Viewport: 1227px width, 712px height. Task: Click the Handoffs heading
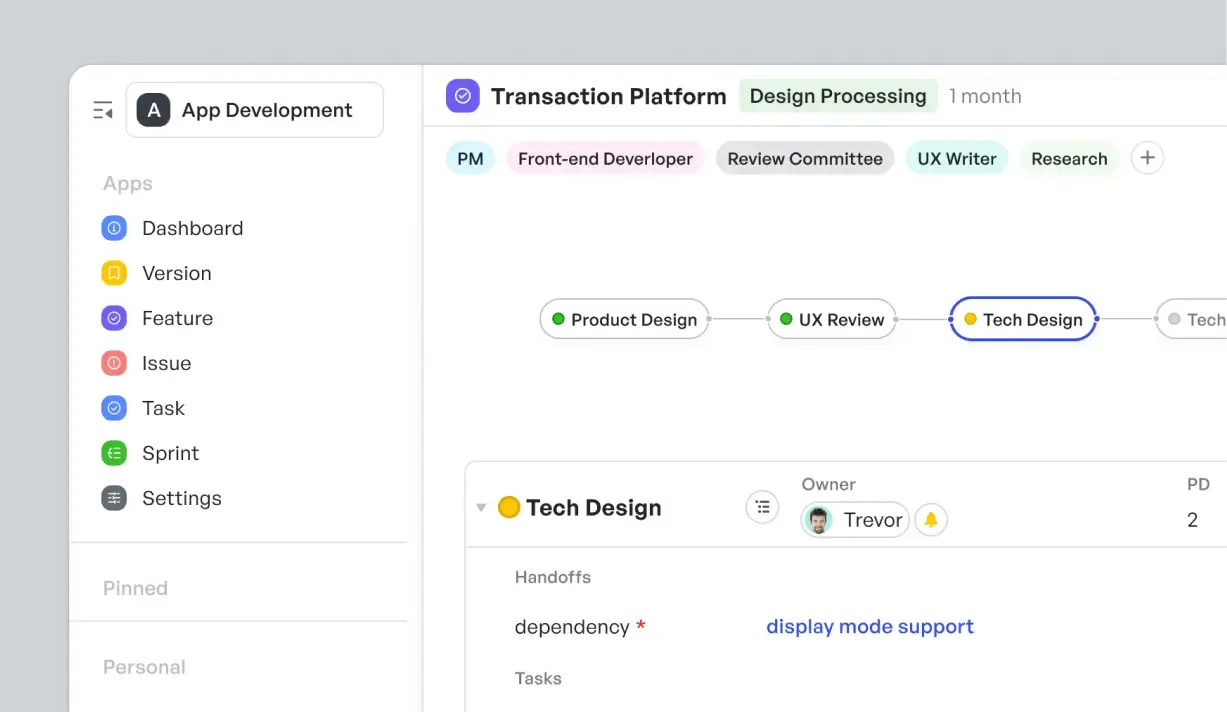[552, 577]
